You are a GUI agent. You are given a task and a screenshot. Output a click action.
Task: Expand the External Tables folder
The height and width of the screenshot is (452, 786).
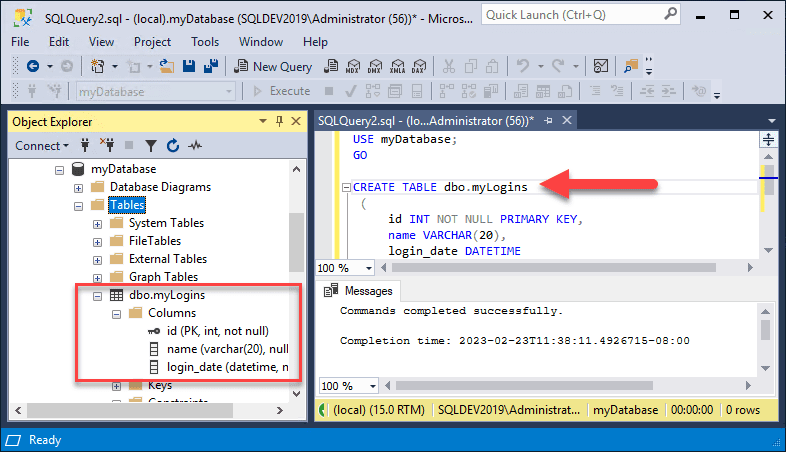pyautogui.click(x=97, y=260)
